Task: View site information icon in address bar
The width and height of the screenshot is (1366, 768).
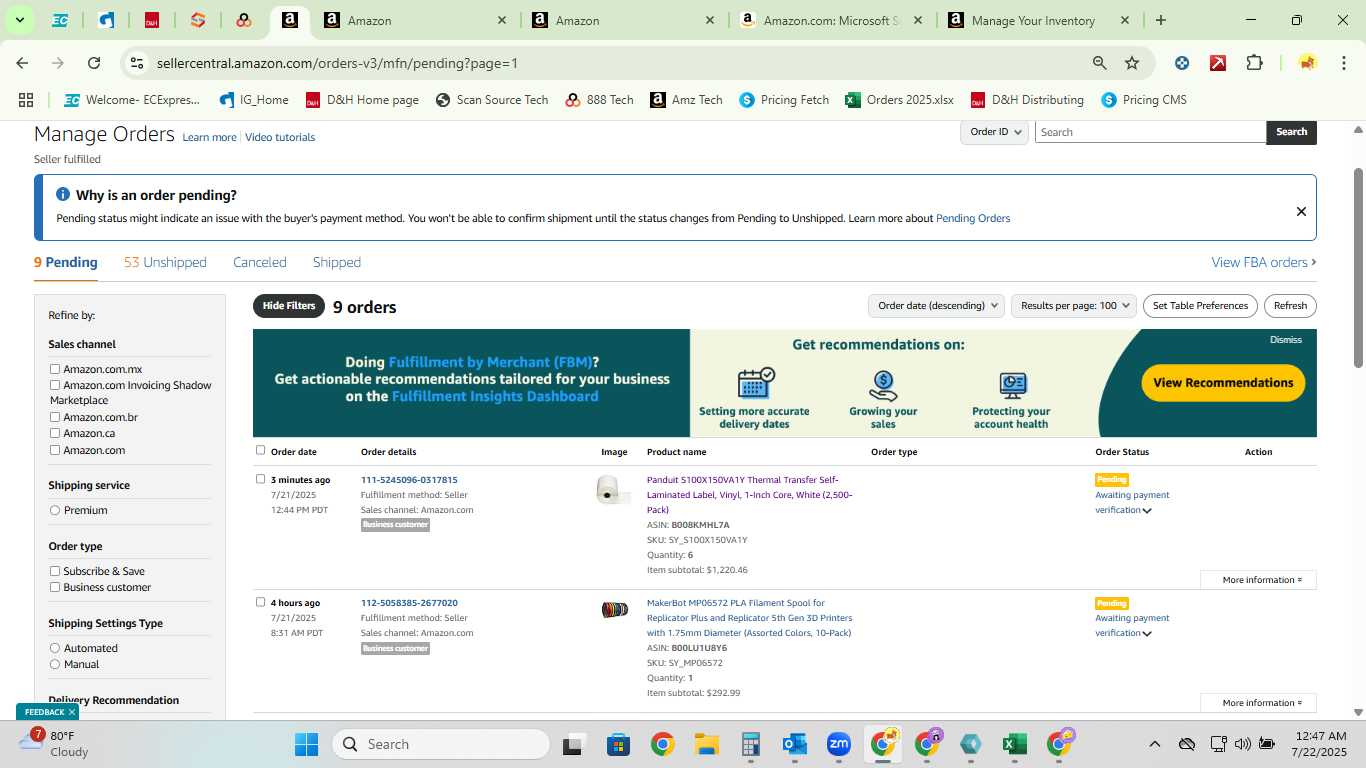Action: [137, 63]
